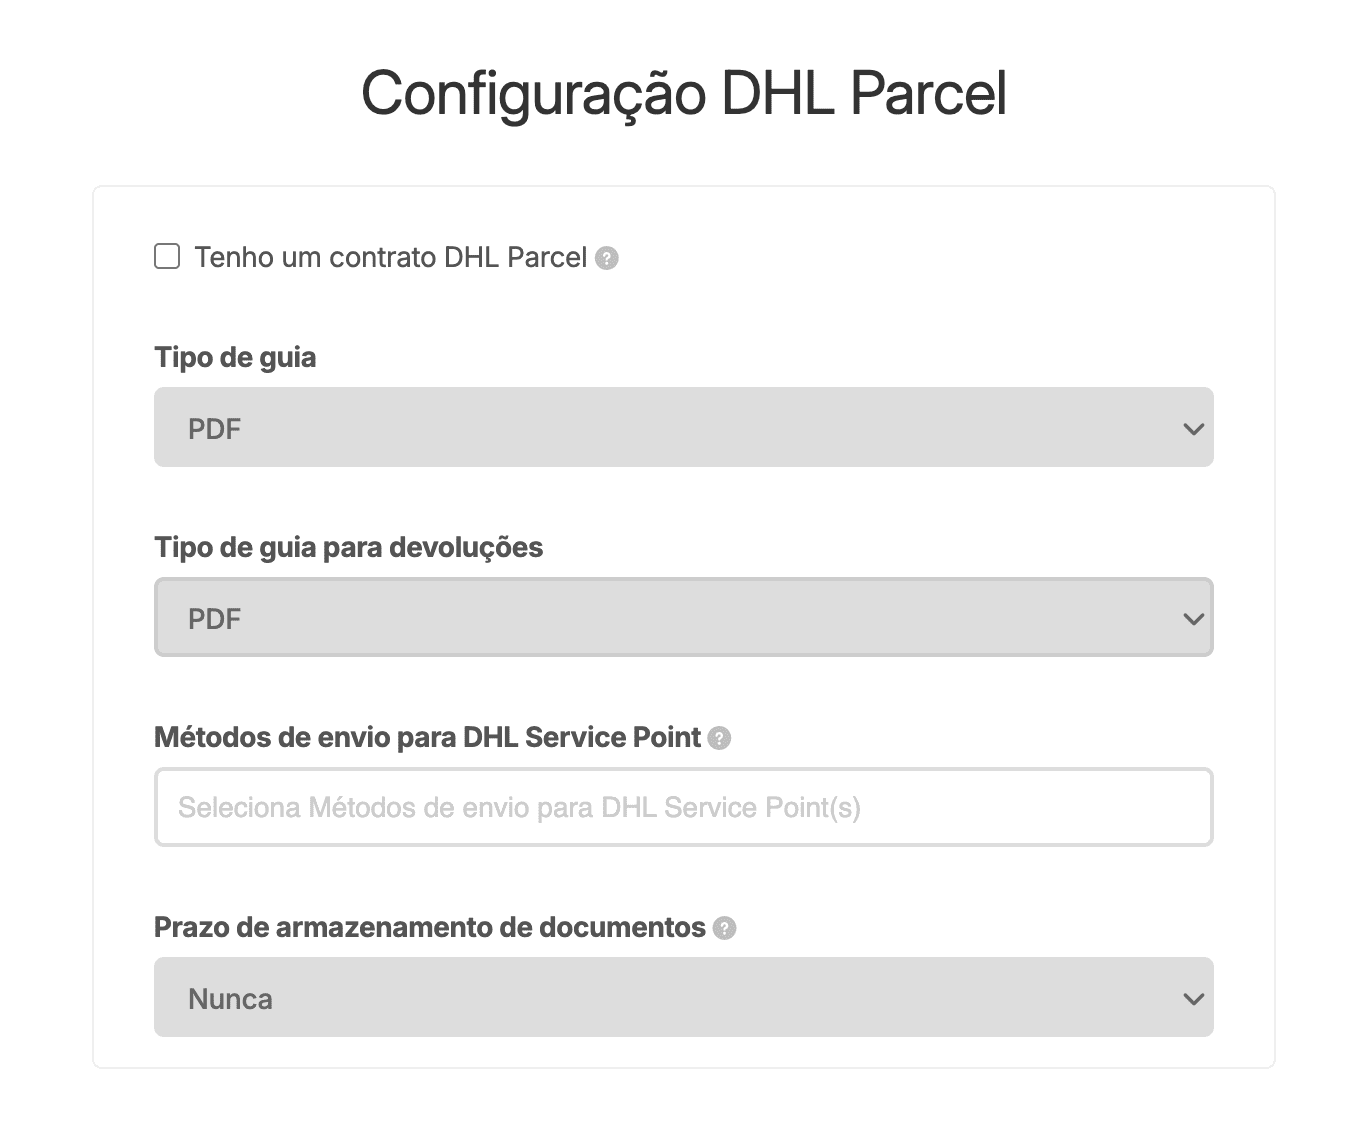This screenshot has width=1366, height=1134.
Task: Click help icon beside DHL Parcel contract
Action: (607, 259)
